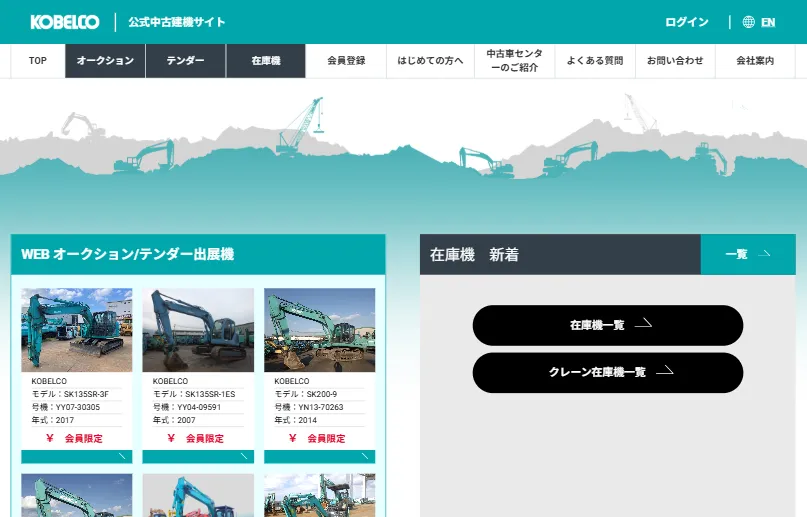Viewport: 807px width, 517px height.
Task: Open the SK200-9 excavator photo
Action: point(320,330)
